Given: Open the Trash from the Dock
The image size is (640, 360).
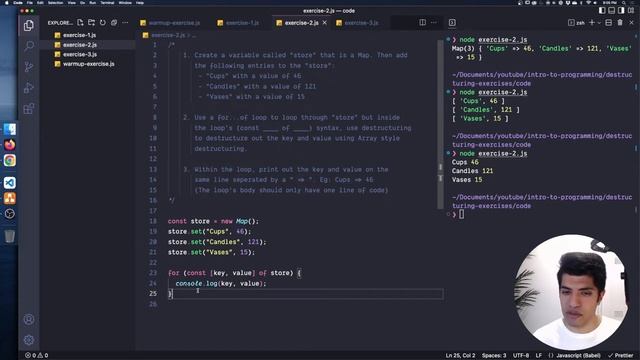Looking at the screenshot, I should [9, 236].
